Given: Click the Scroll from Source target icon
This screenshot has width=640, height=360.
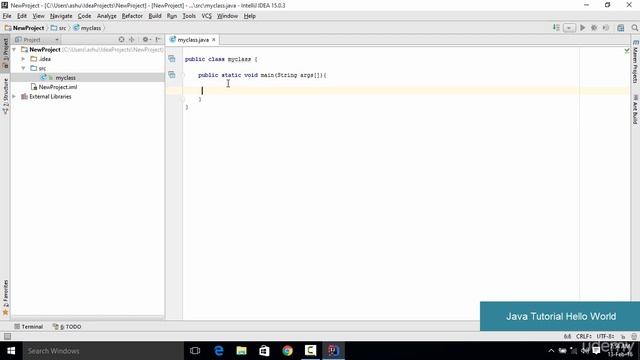Looking at the screenshot, I should click(121, 40).
